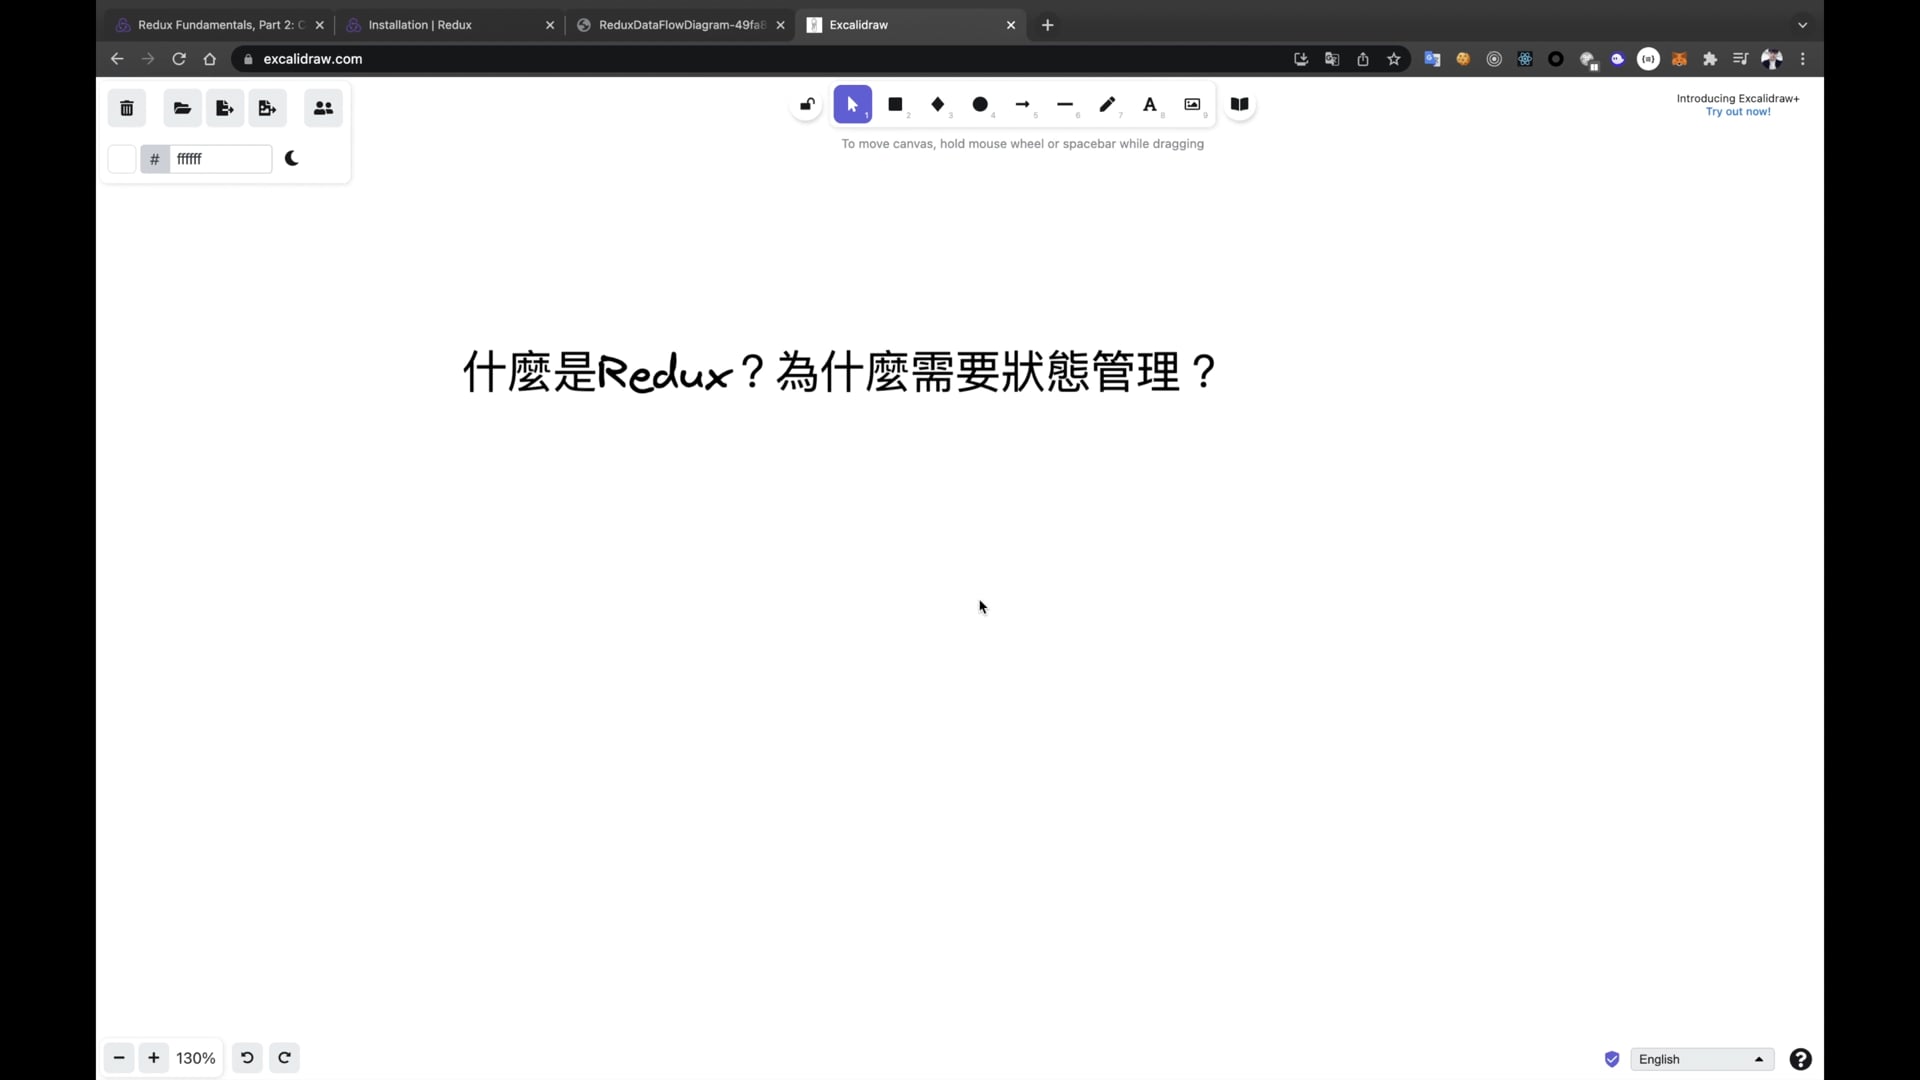Open the English language dropdown
The height and width of the screenshot is (1080, 1920).
click(x=1702, y=1058)
